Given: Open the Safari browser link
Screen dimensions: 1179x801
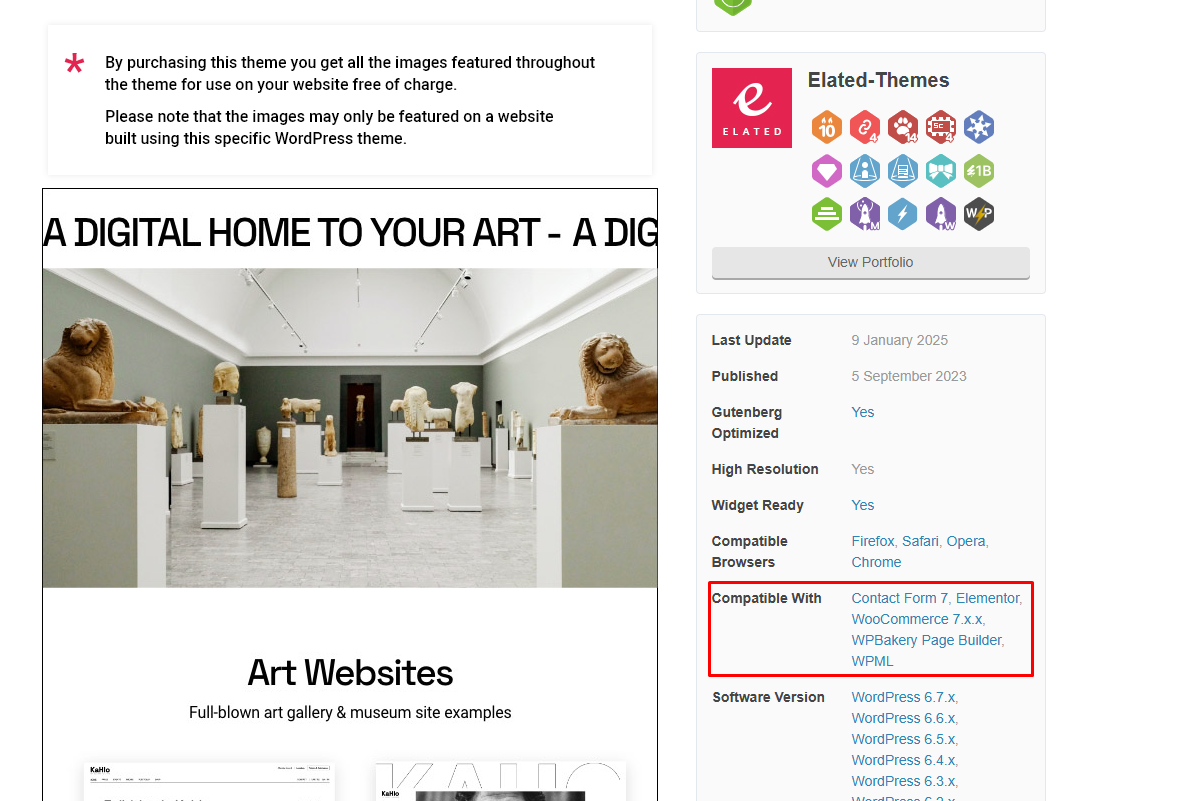Looking at the screenshot, I should click(920, 542).
